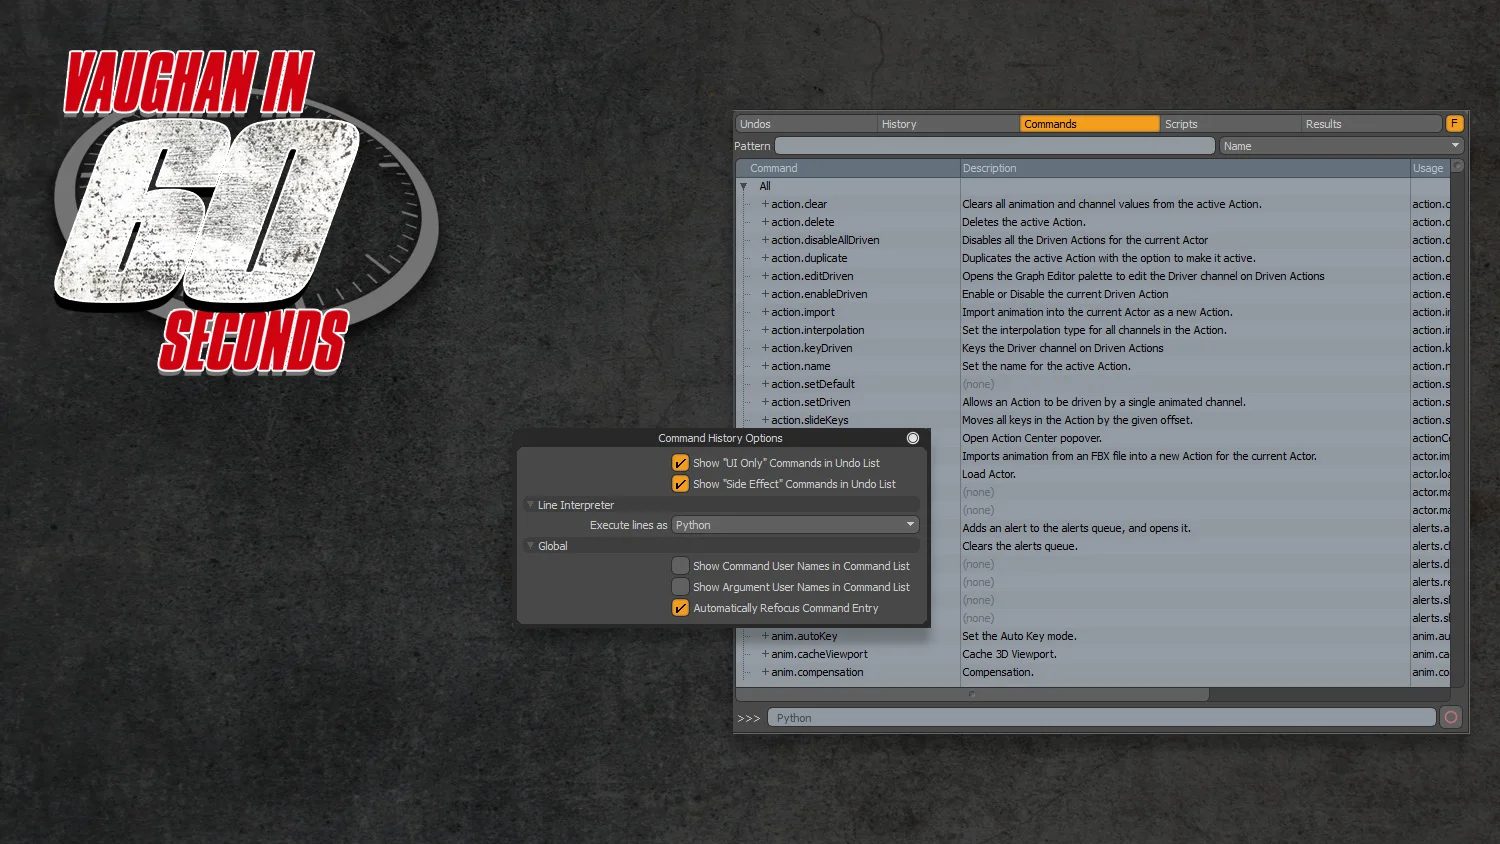Click the Pattern filter input field

(x=995, y=146)
